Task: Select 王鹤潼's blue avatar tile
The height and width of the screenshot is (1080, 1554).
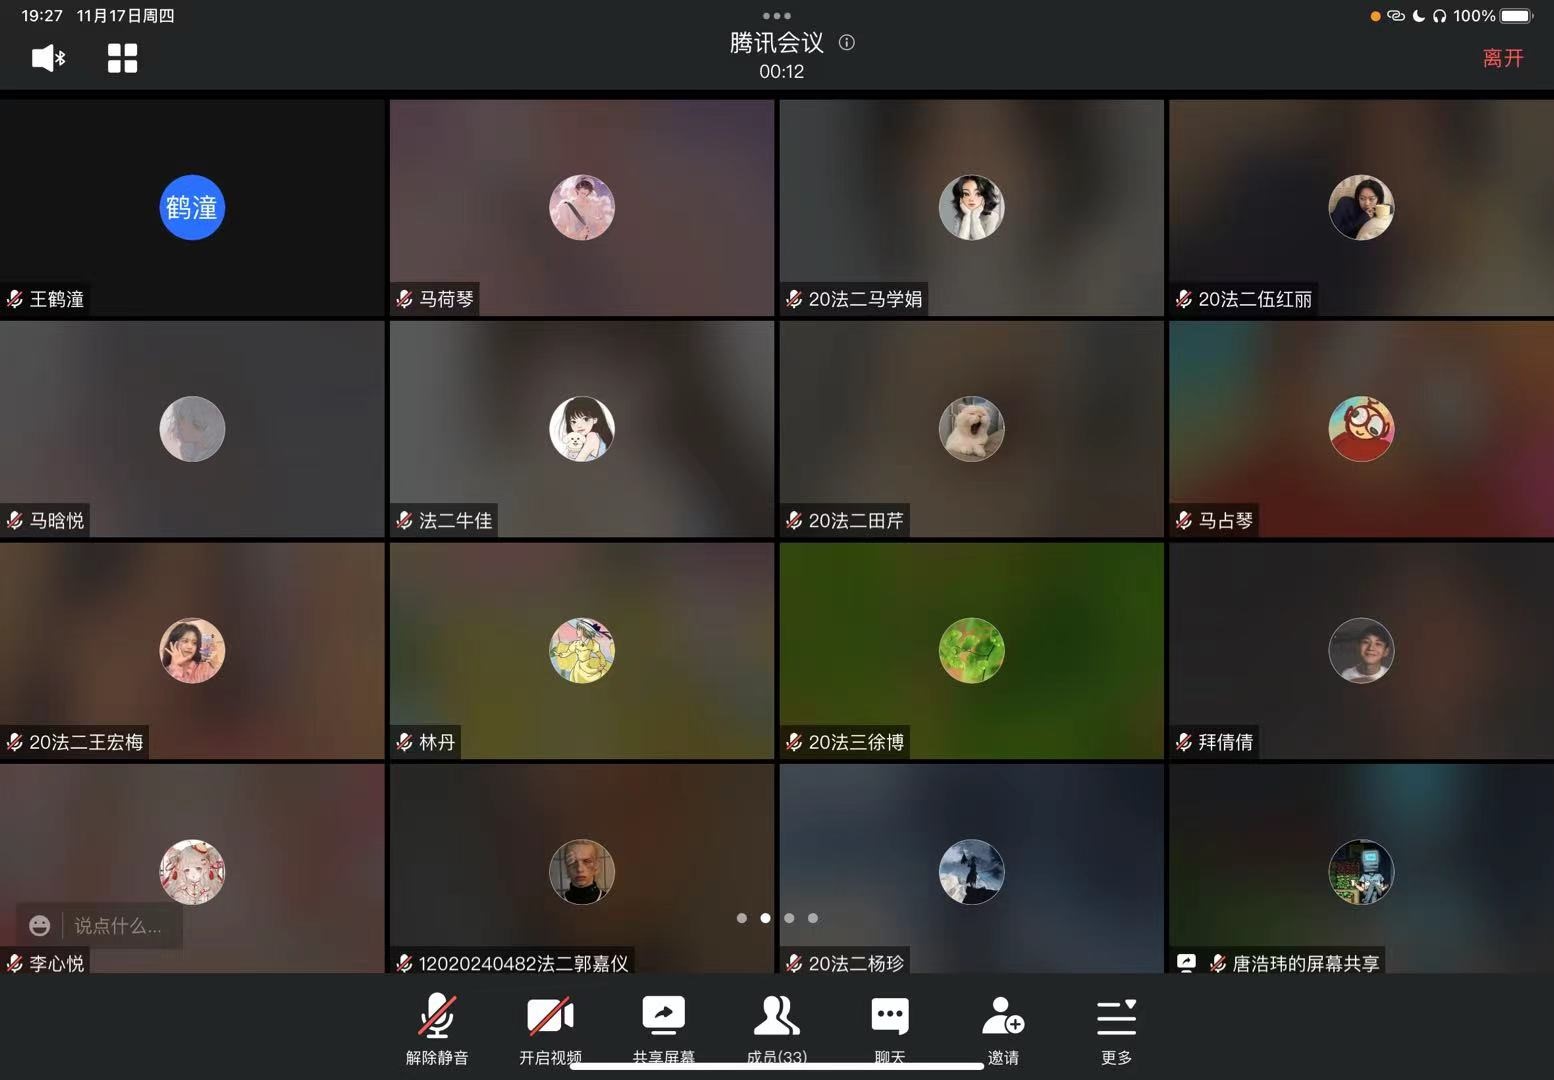Action: point(192,208)
